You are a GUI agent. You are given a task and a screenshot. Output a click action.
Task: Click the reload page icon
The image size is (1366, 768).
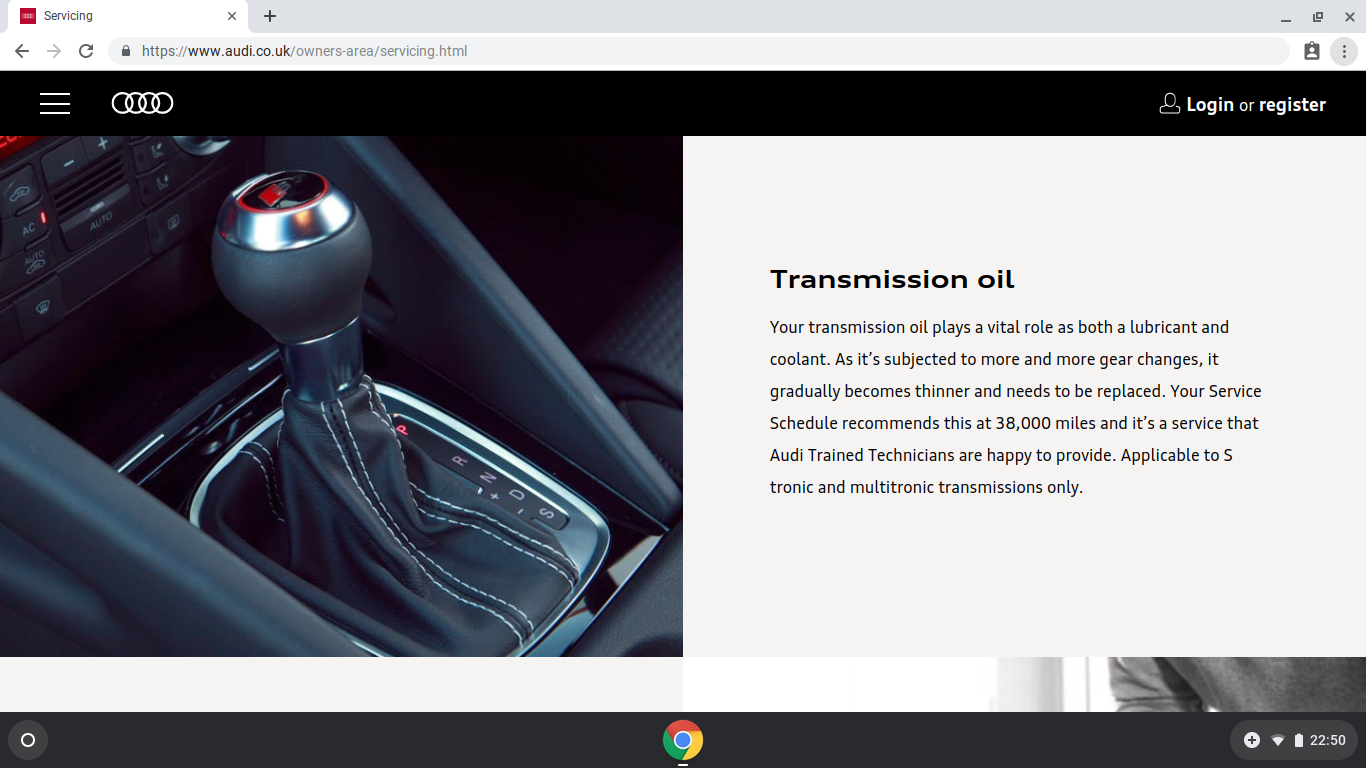click(x=86, y=51)
